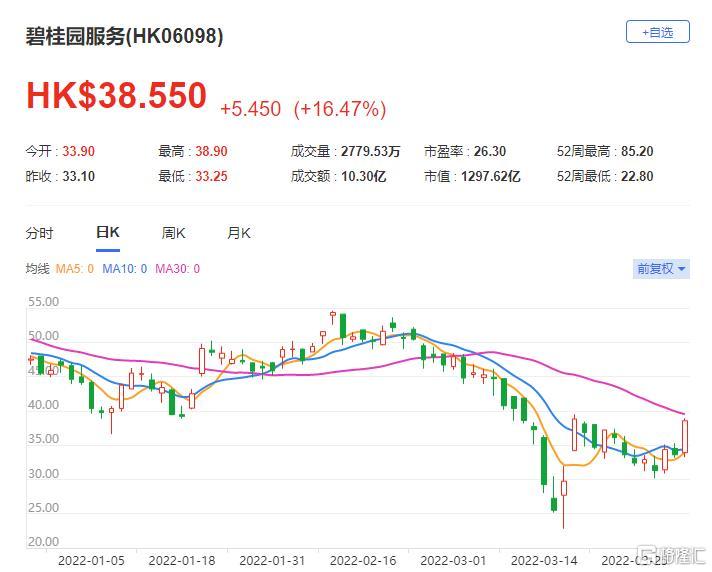
Task: Switch to the 分时 intraday tab
Action: 39,233
